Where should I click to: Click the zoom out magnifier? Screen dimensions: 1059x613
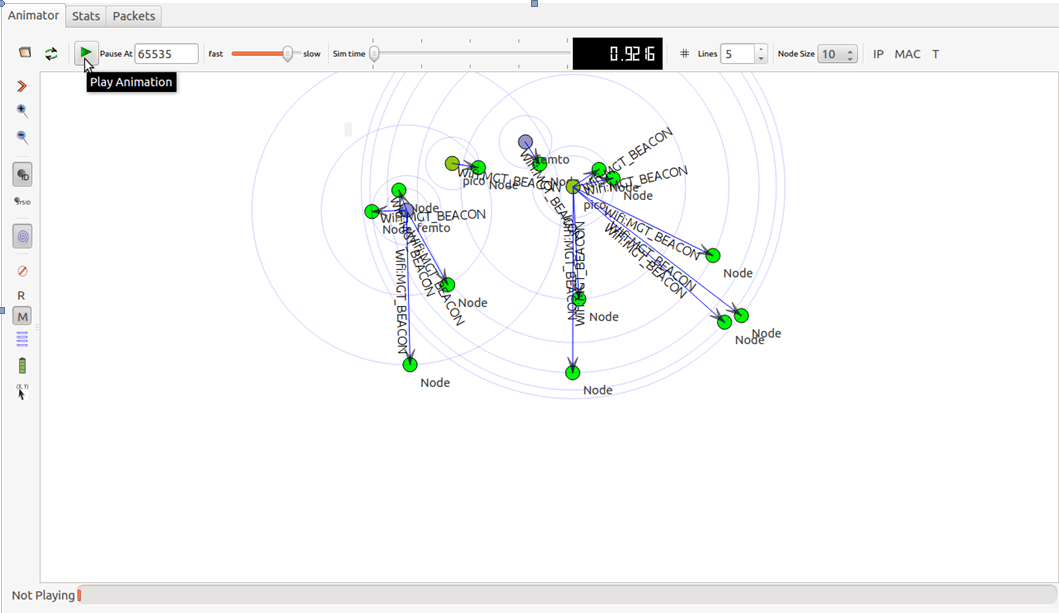tap(22, 137)
